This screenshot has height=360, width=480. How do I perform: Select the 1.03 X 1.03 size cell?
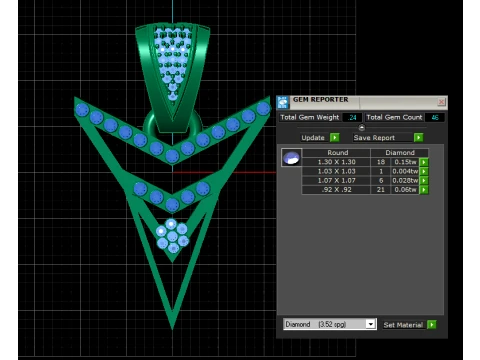tap(336, 171)
